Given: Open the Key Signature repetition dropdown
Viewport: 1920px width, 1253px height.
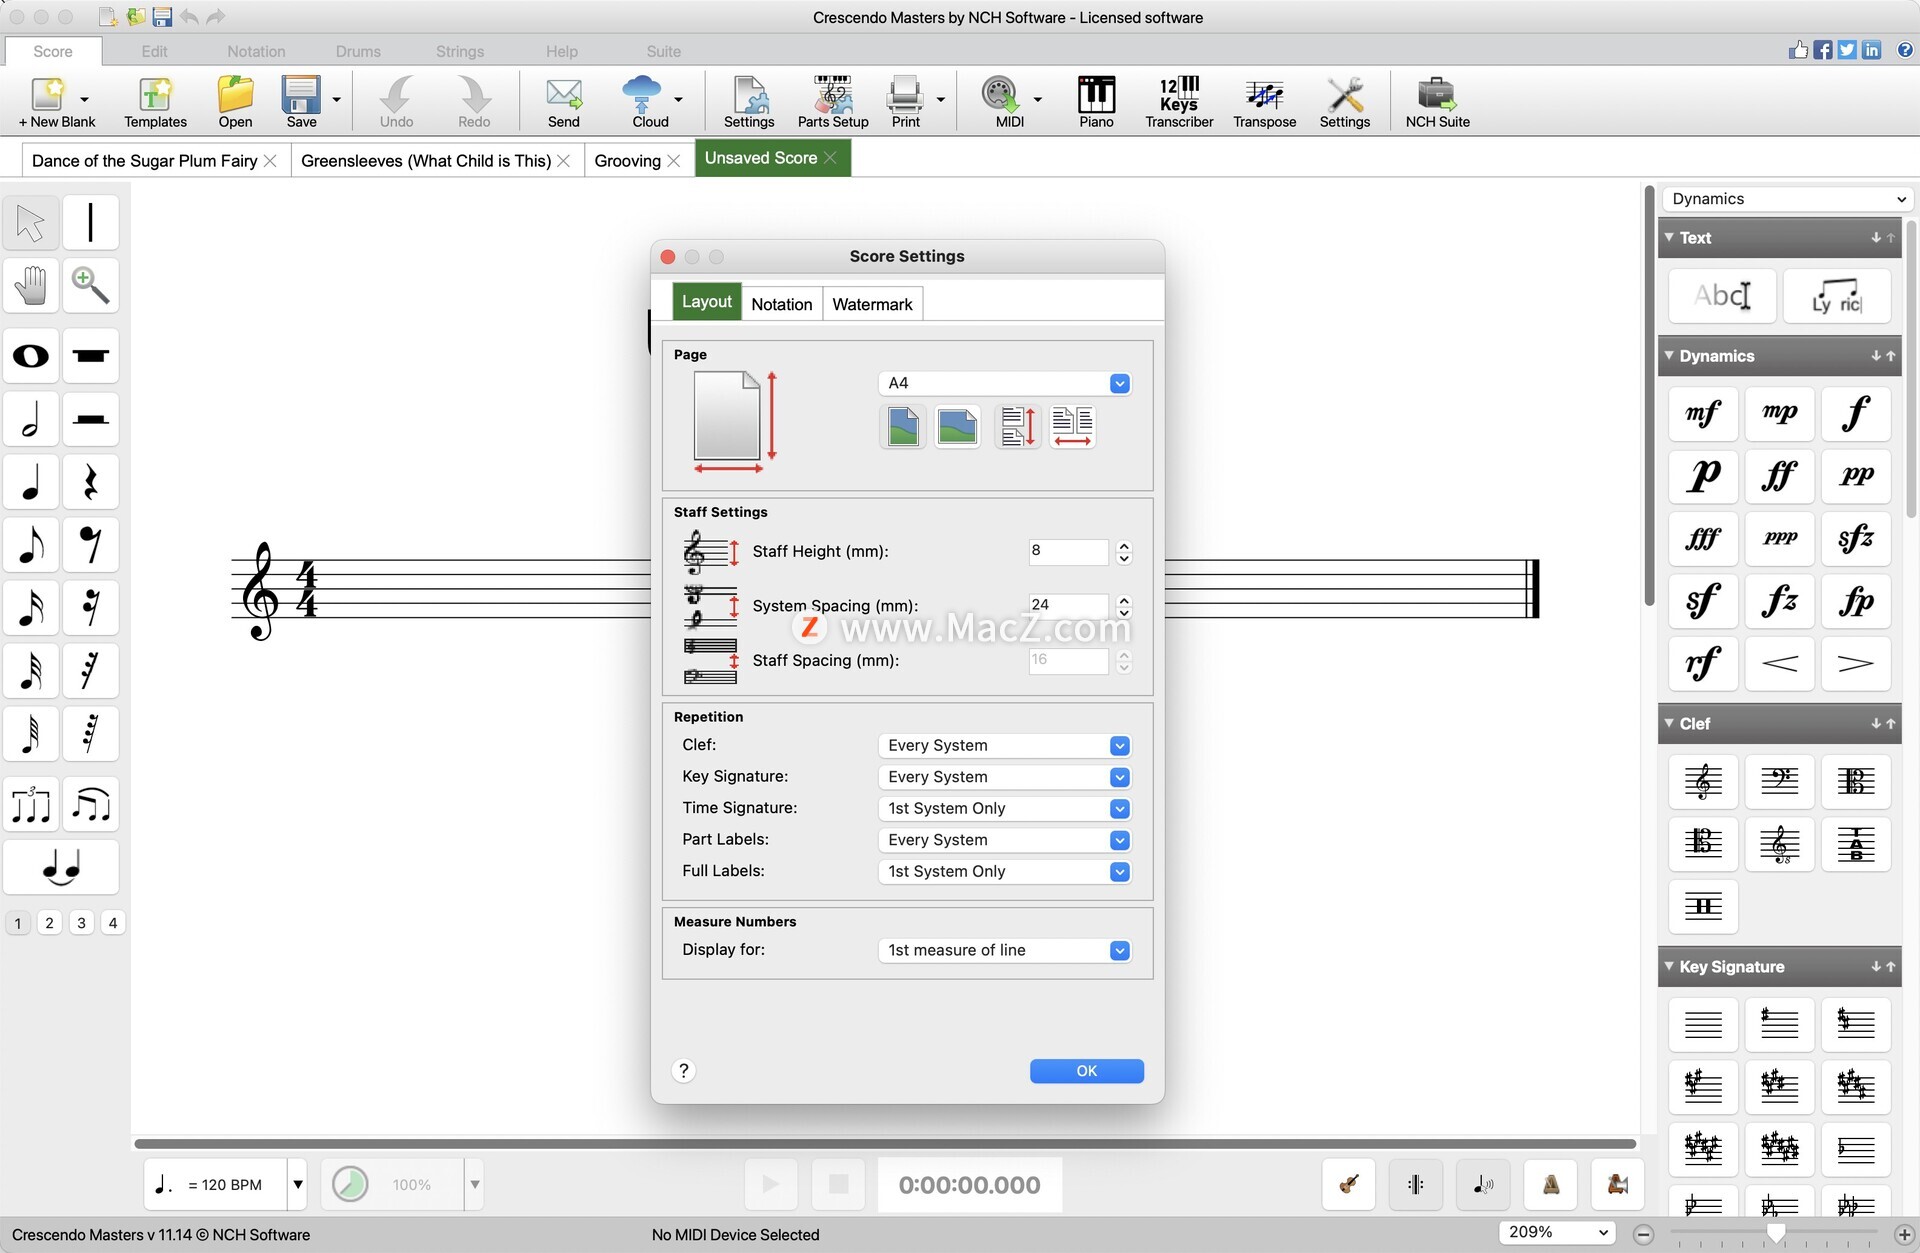Looking at the screenshot, I should point(1005,777).
